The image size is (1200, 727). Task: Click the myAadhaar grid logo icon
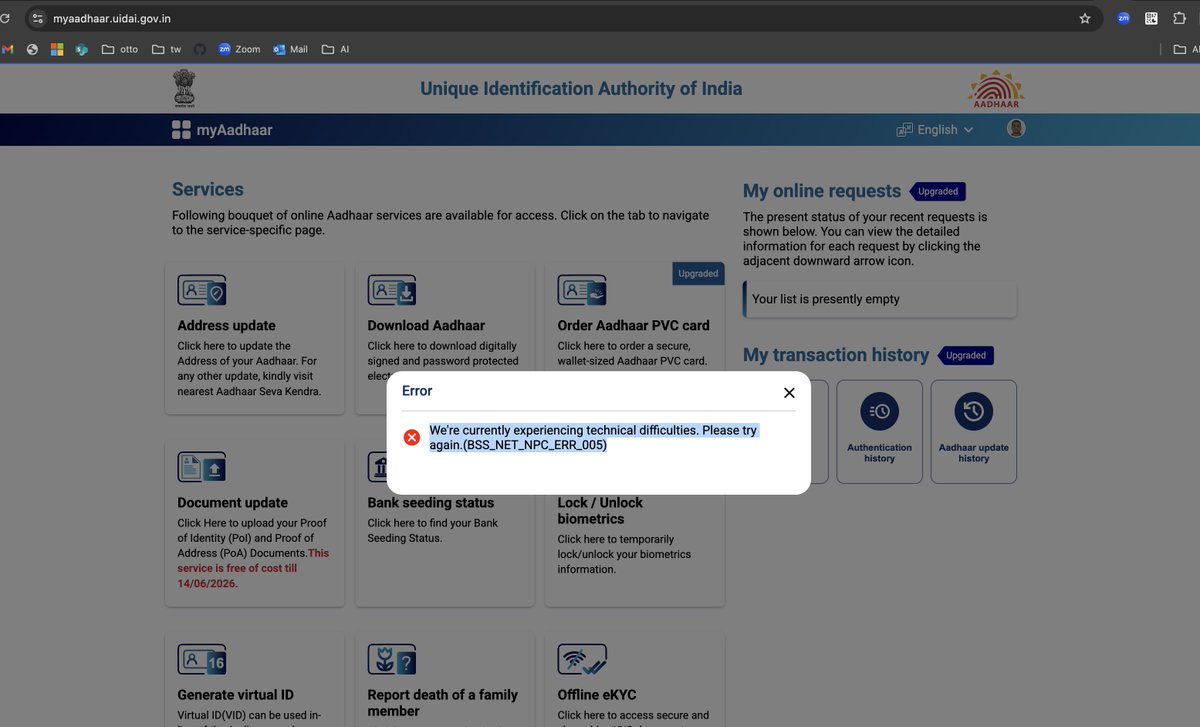[181, 129]
